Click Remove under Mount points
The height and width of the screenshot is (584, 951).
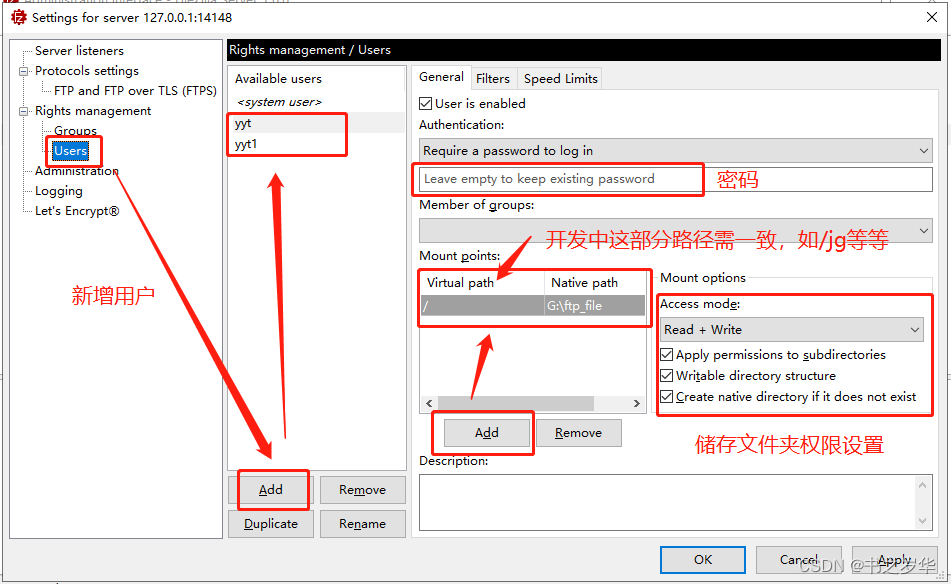(579, 433)
